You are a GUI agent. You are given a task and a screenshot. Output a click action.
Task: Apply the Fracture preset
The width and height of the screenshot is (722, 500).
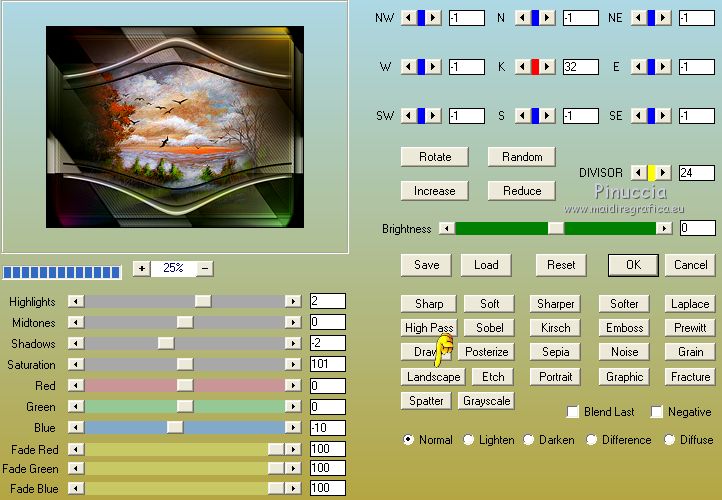click(x=690, y=377)
